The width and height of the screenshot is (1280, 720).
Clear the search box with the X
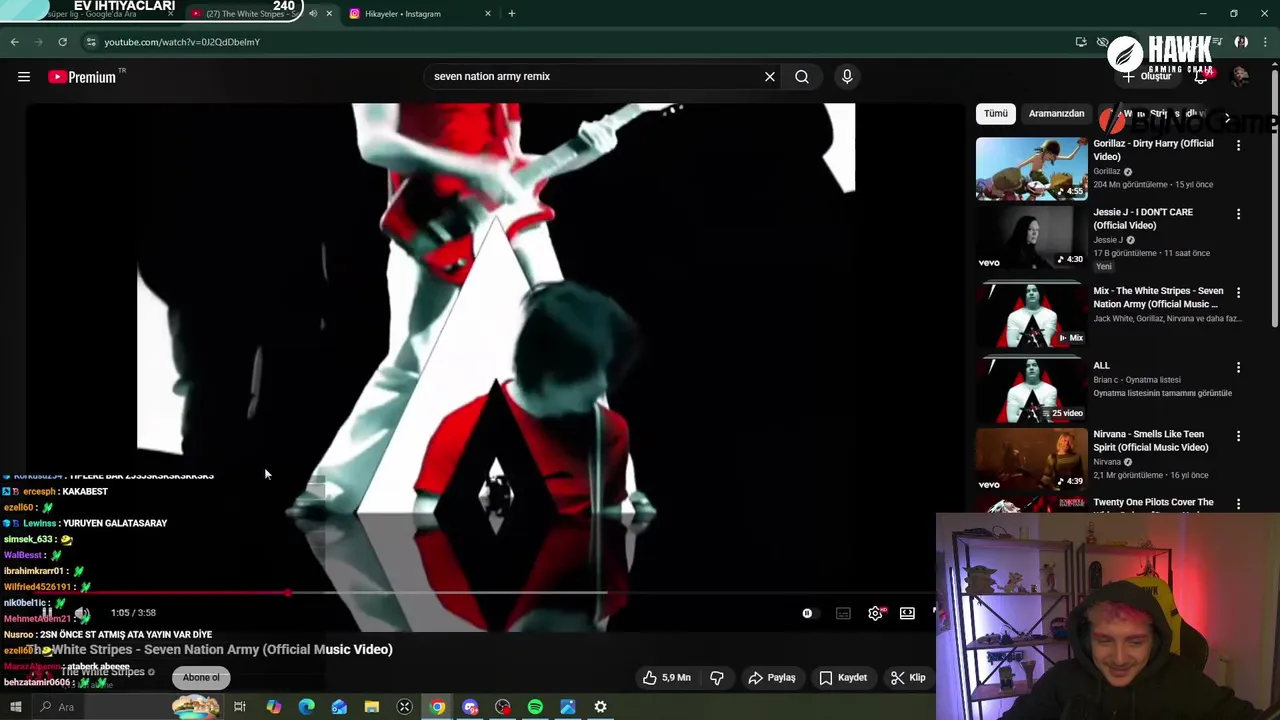pos(770,76)
